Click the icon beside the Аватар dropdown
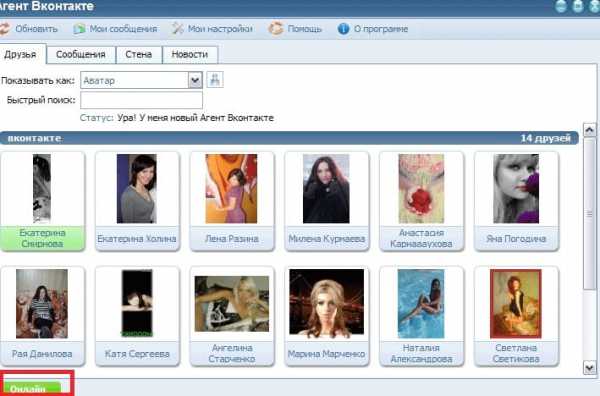Screen dimensions: 600x396 [215, 80]
